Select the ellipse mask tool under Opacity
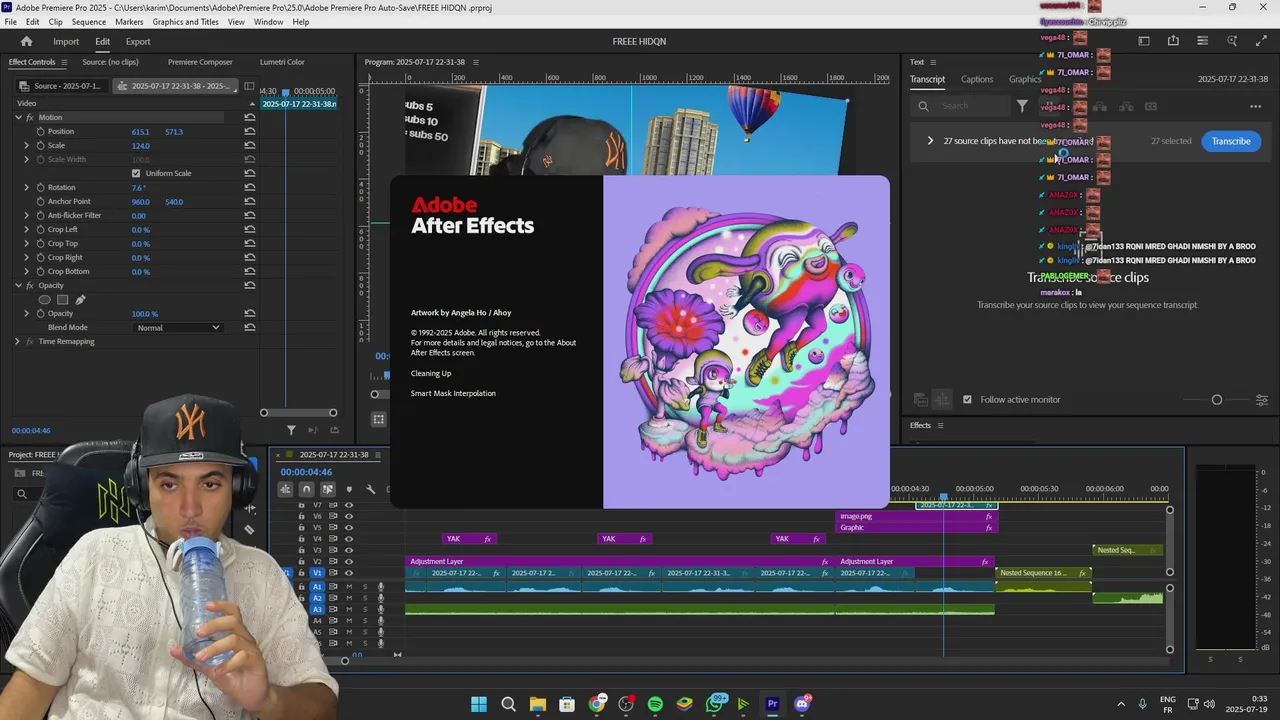Screen dimensions: 1280x720 click(44, 299)
